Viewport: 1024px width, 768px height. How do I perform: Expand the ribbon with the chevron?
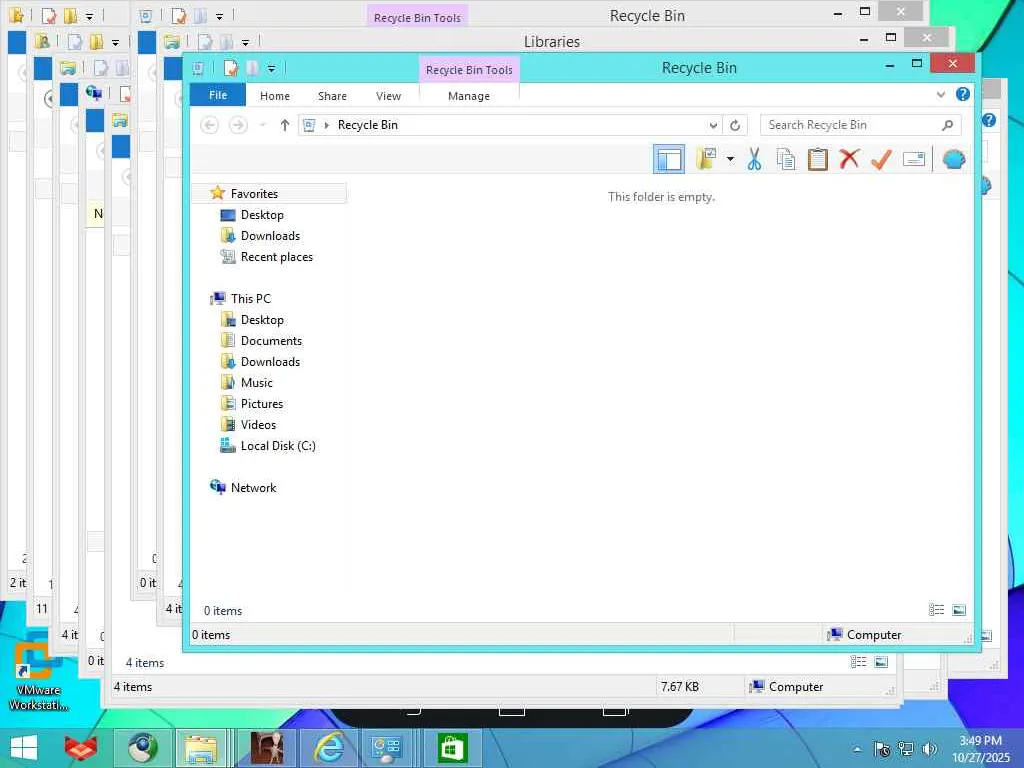(x=940, y=95)
